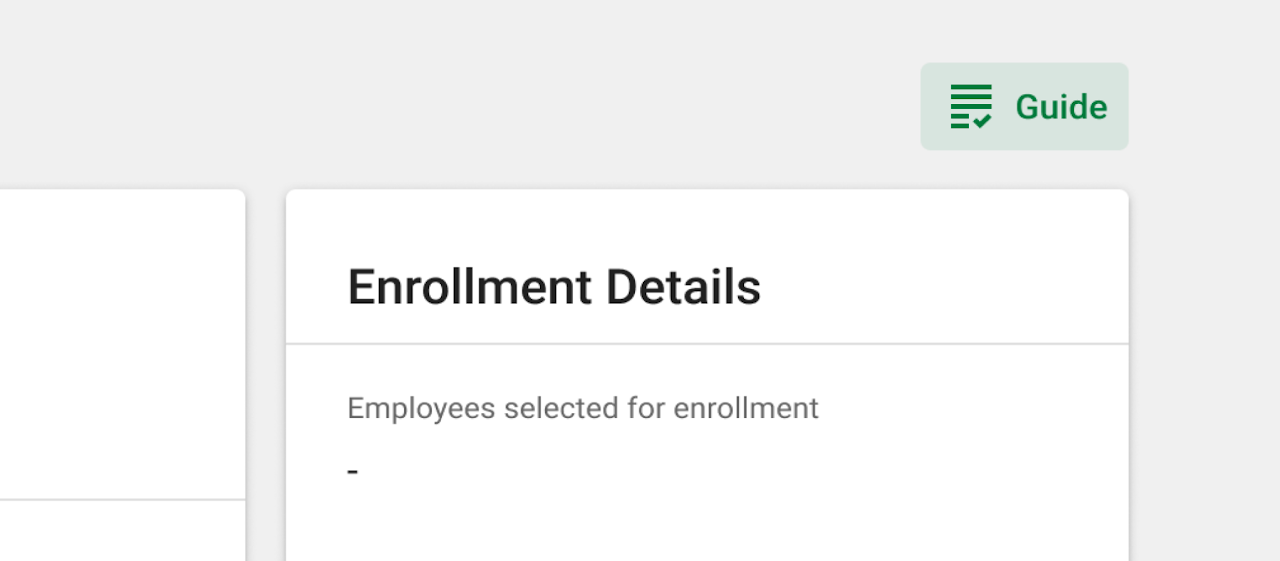Open the Guide button
This screenshot has height=561, width=1280.
pos(1024,107)
